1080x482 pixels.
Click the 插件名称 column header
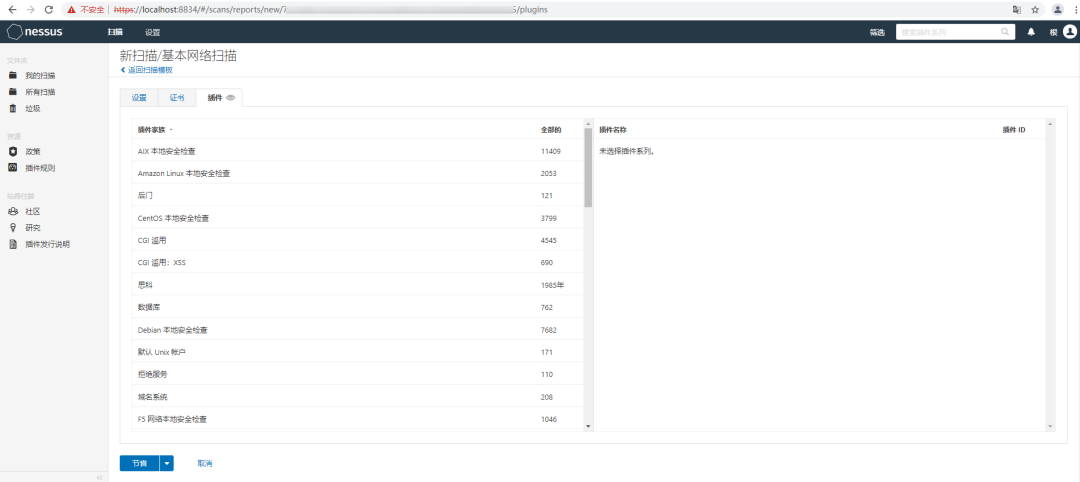click(x=612, y=129)
